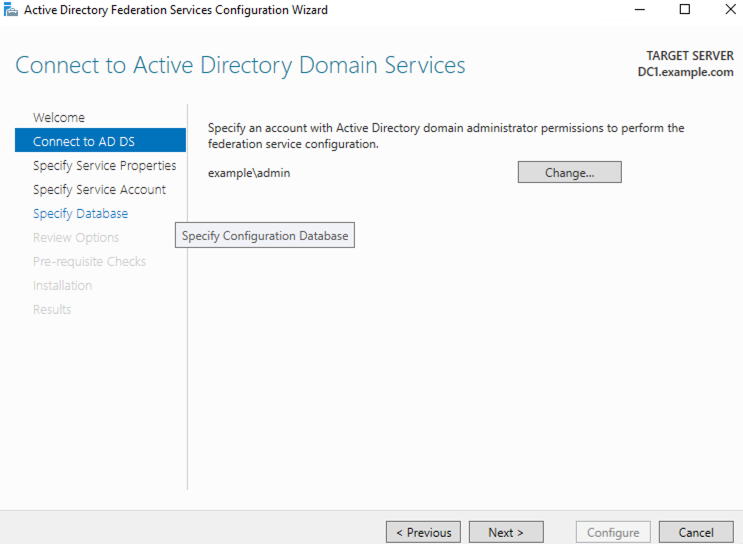743x544 pixels.
Task: Click the Connect to Active Directory Domain Services heading
Action: 240,65
